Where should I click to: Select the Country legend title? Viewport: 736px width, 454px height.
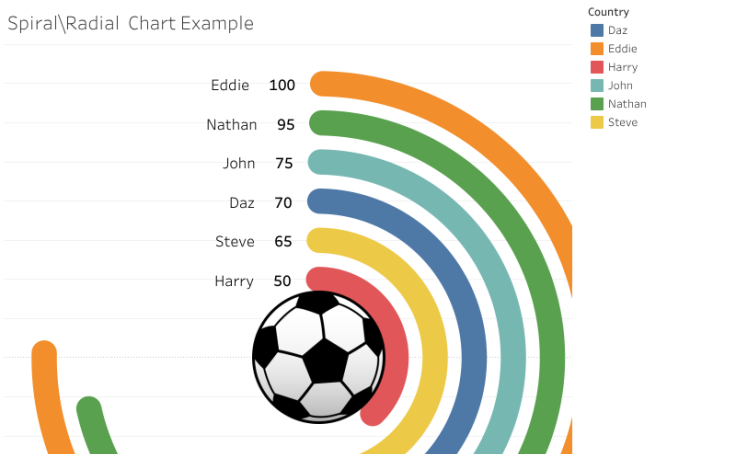(608, 12)
